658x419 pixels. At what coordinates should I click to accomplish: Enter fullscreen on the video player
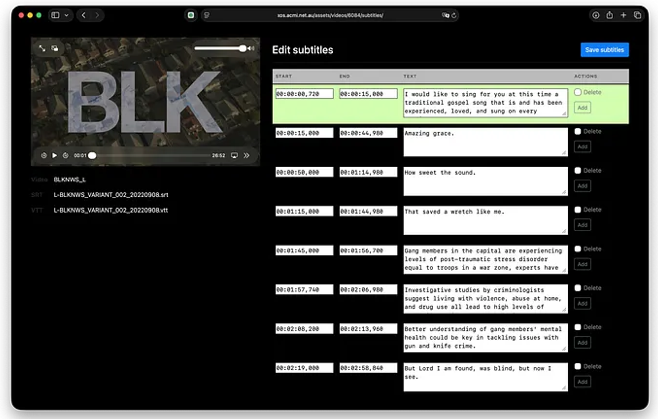click(x=42, y=48)
